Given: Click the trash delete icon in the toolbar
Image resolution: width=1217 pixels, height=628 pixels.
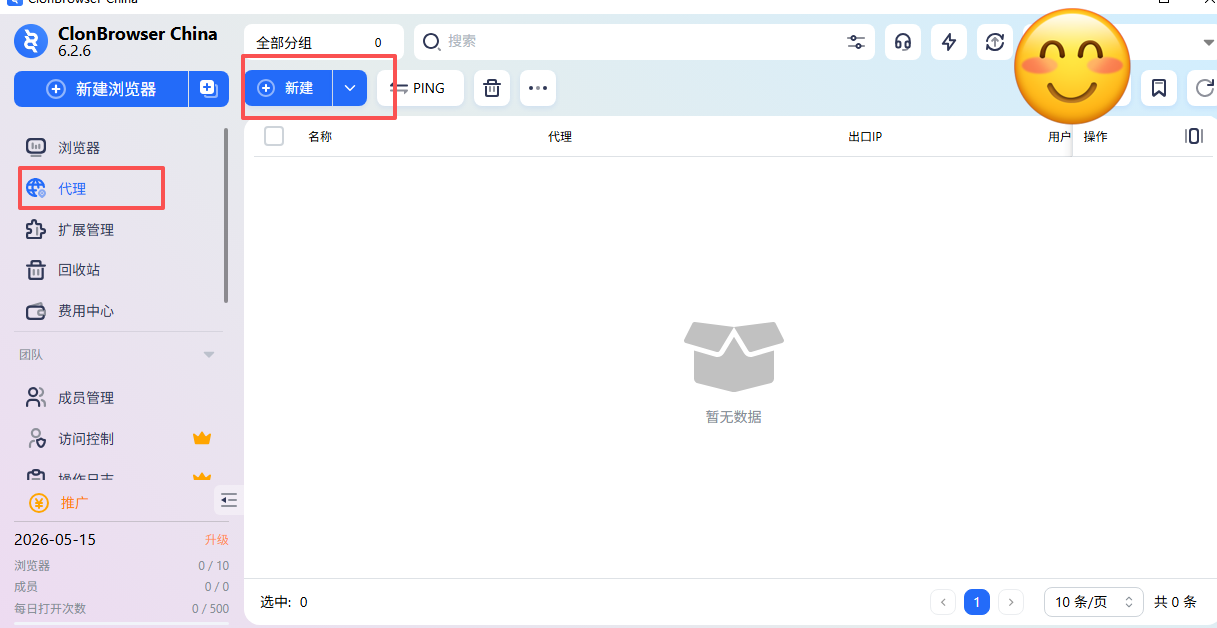Looking at the screenshot, I should click(491, 88).
